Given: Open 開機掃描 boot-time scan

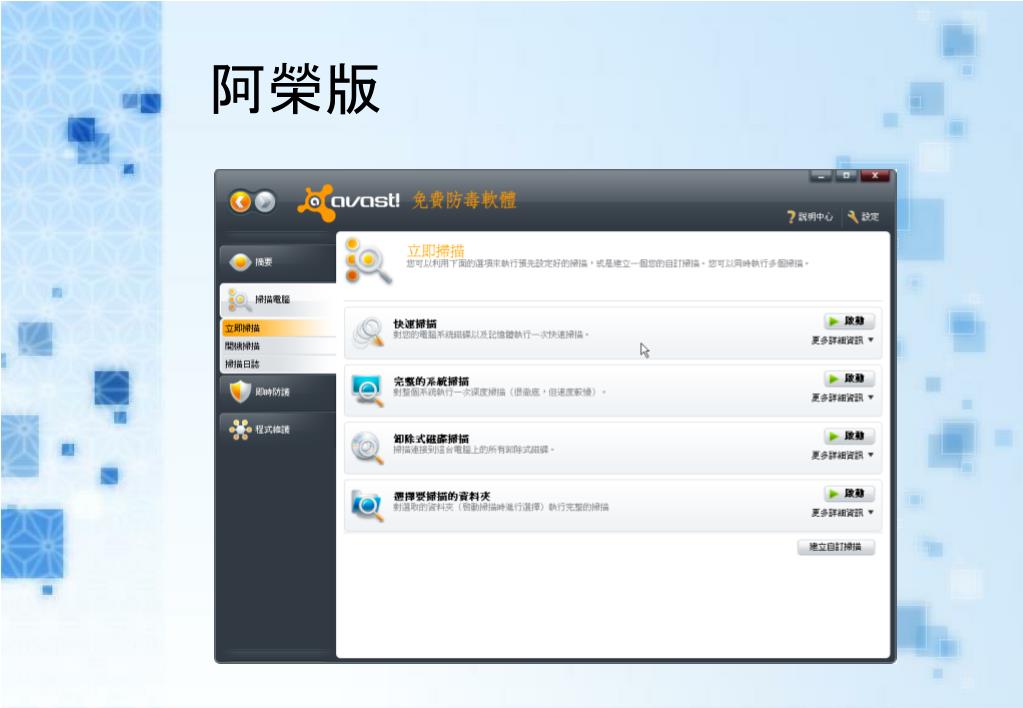Looking at the screenshot, I should (x=279, y=346).
